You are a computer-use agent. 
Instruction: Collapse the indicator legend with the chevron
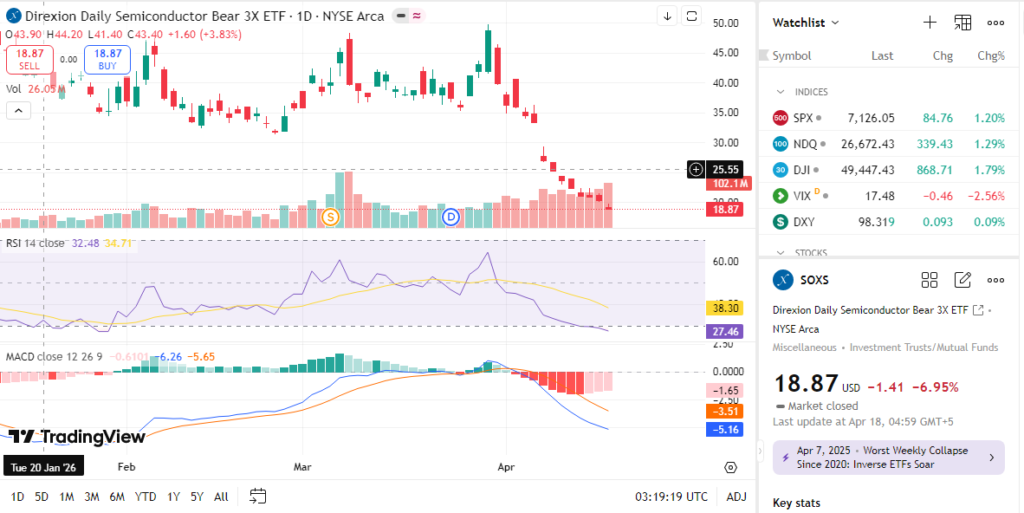click(x=18, y=111)
